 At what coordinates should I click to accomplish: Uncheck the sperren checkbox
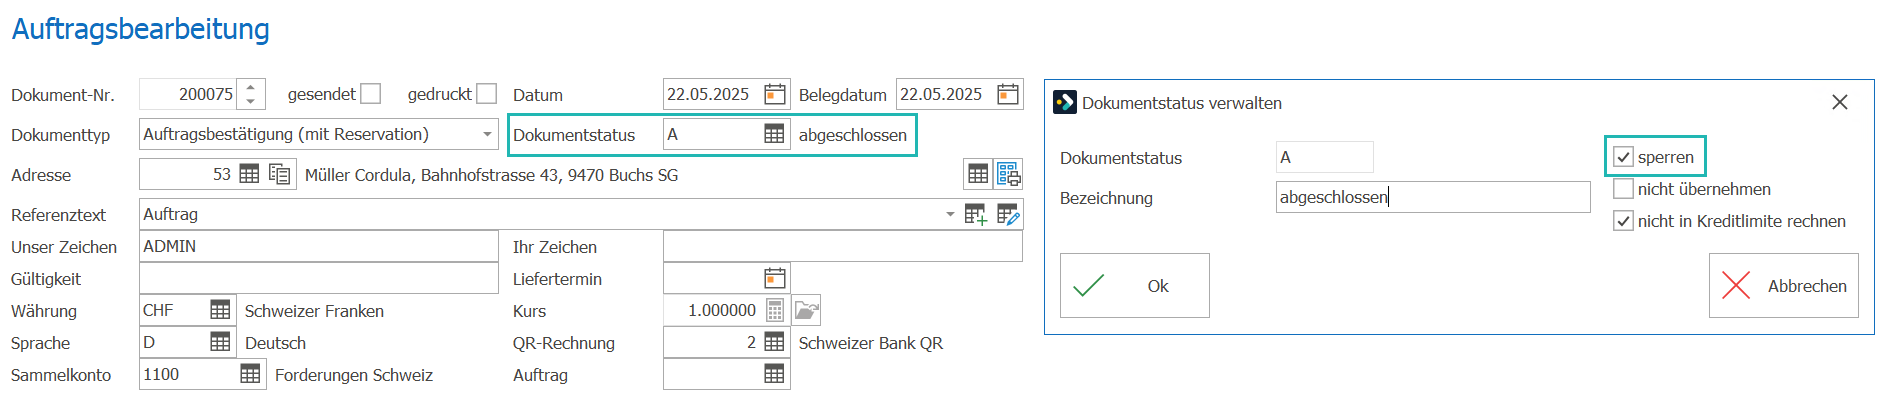tap(1623, 157)
